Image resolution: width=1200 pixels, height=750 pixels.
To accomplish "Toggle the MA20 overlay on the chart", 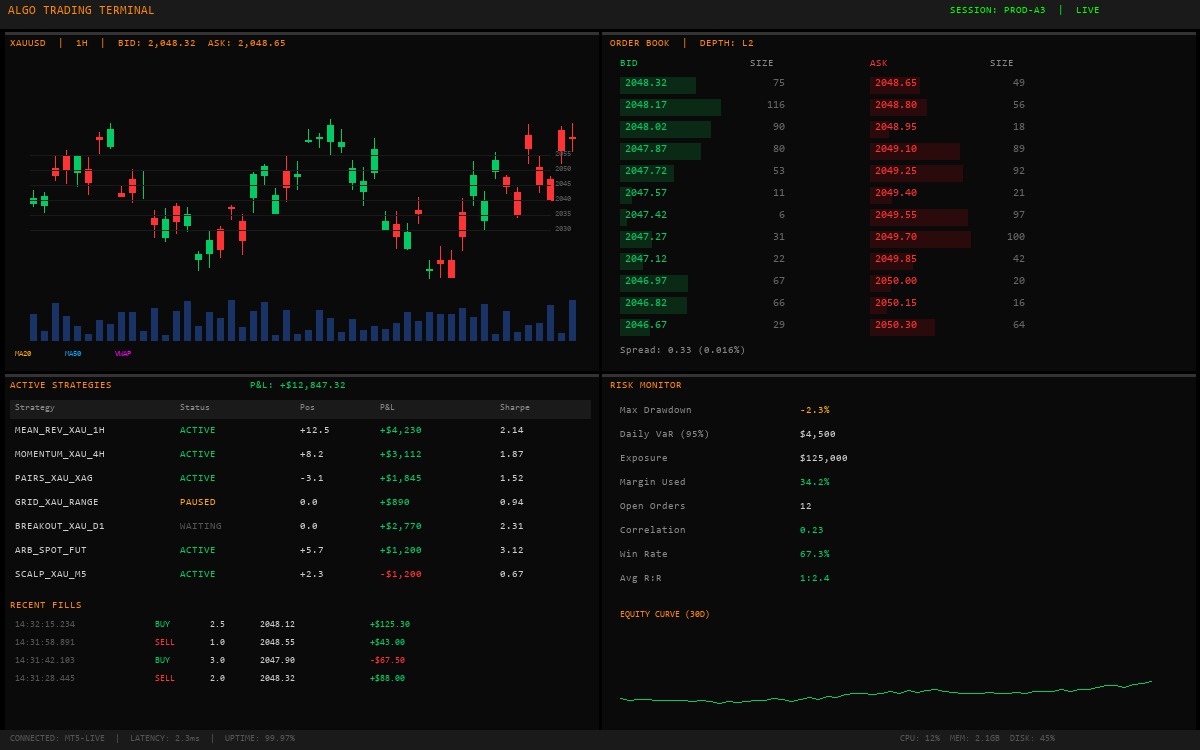I will [x=23, y=352].
